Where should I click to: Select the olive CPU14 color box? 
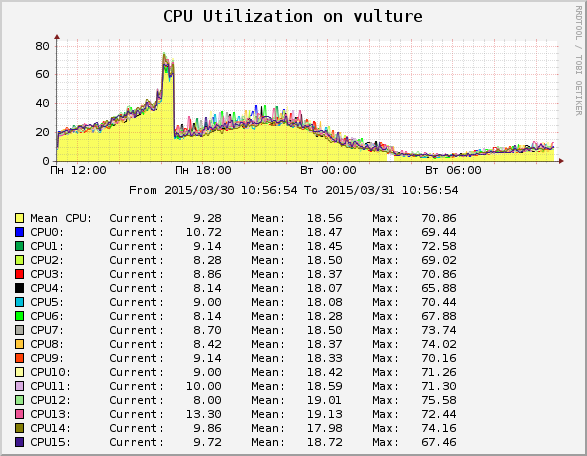point(19,428)
